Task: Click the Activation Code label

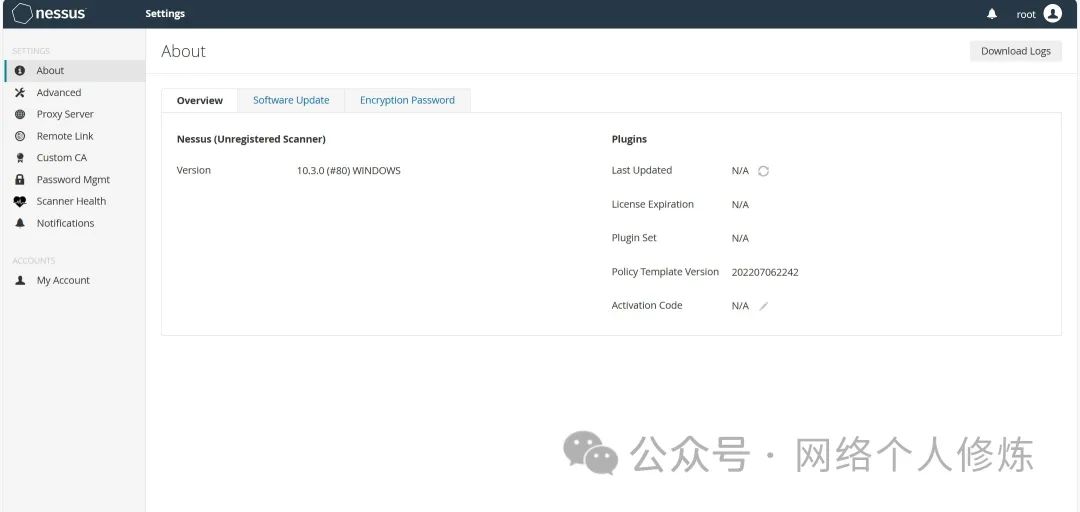Action: 647,305
